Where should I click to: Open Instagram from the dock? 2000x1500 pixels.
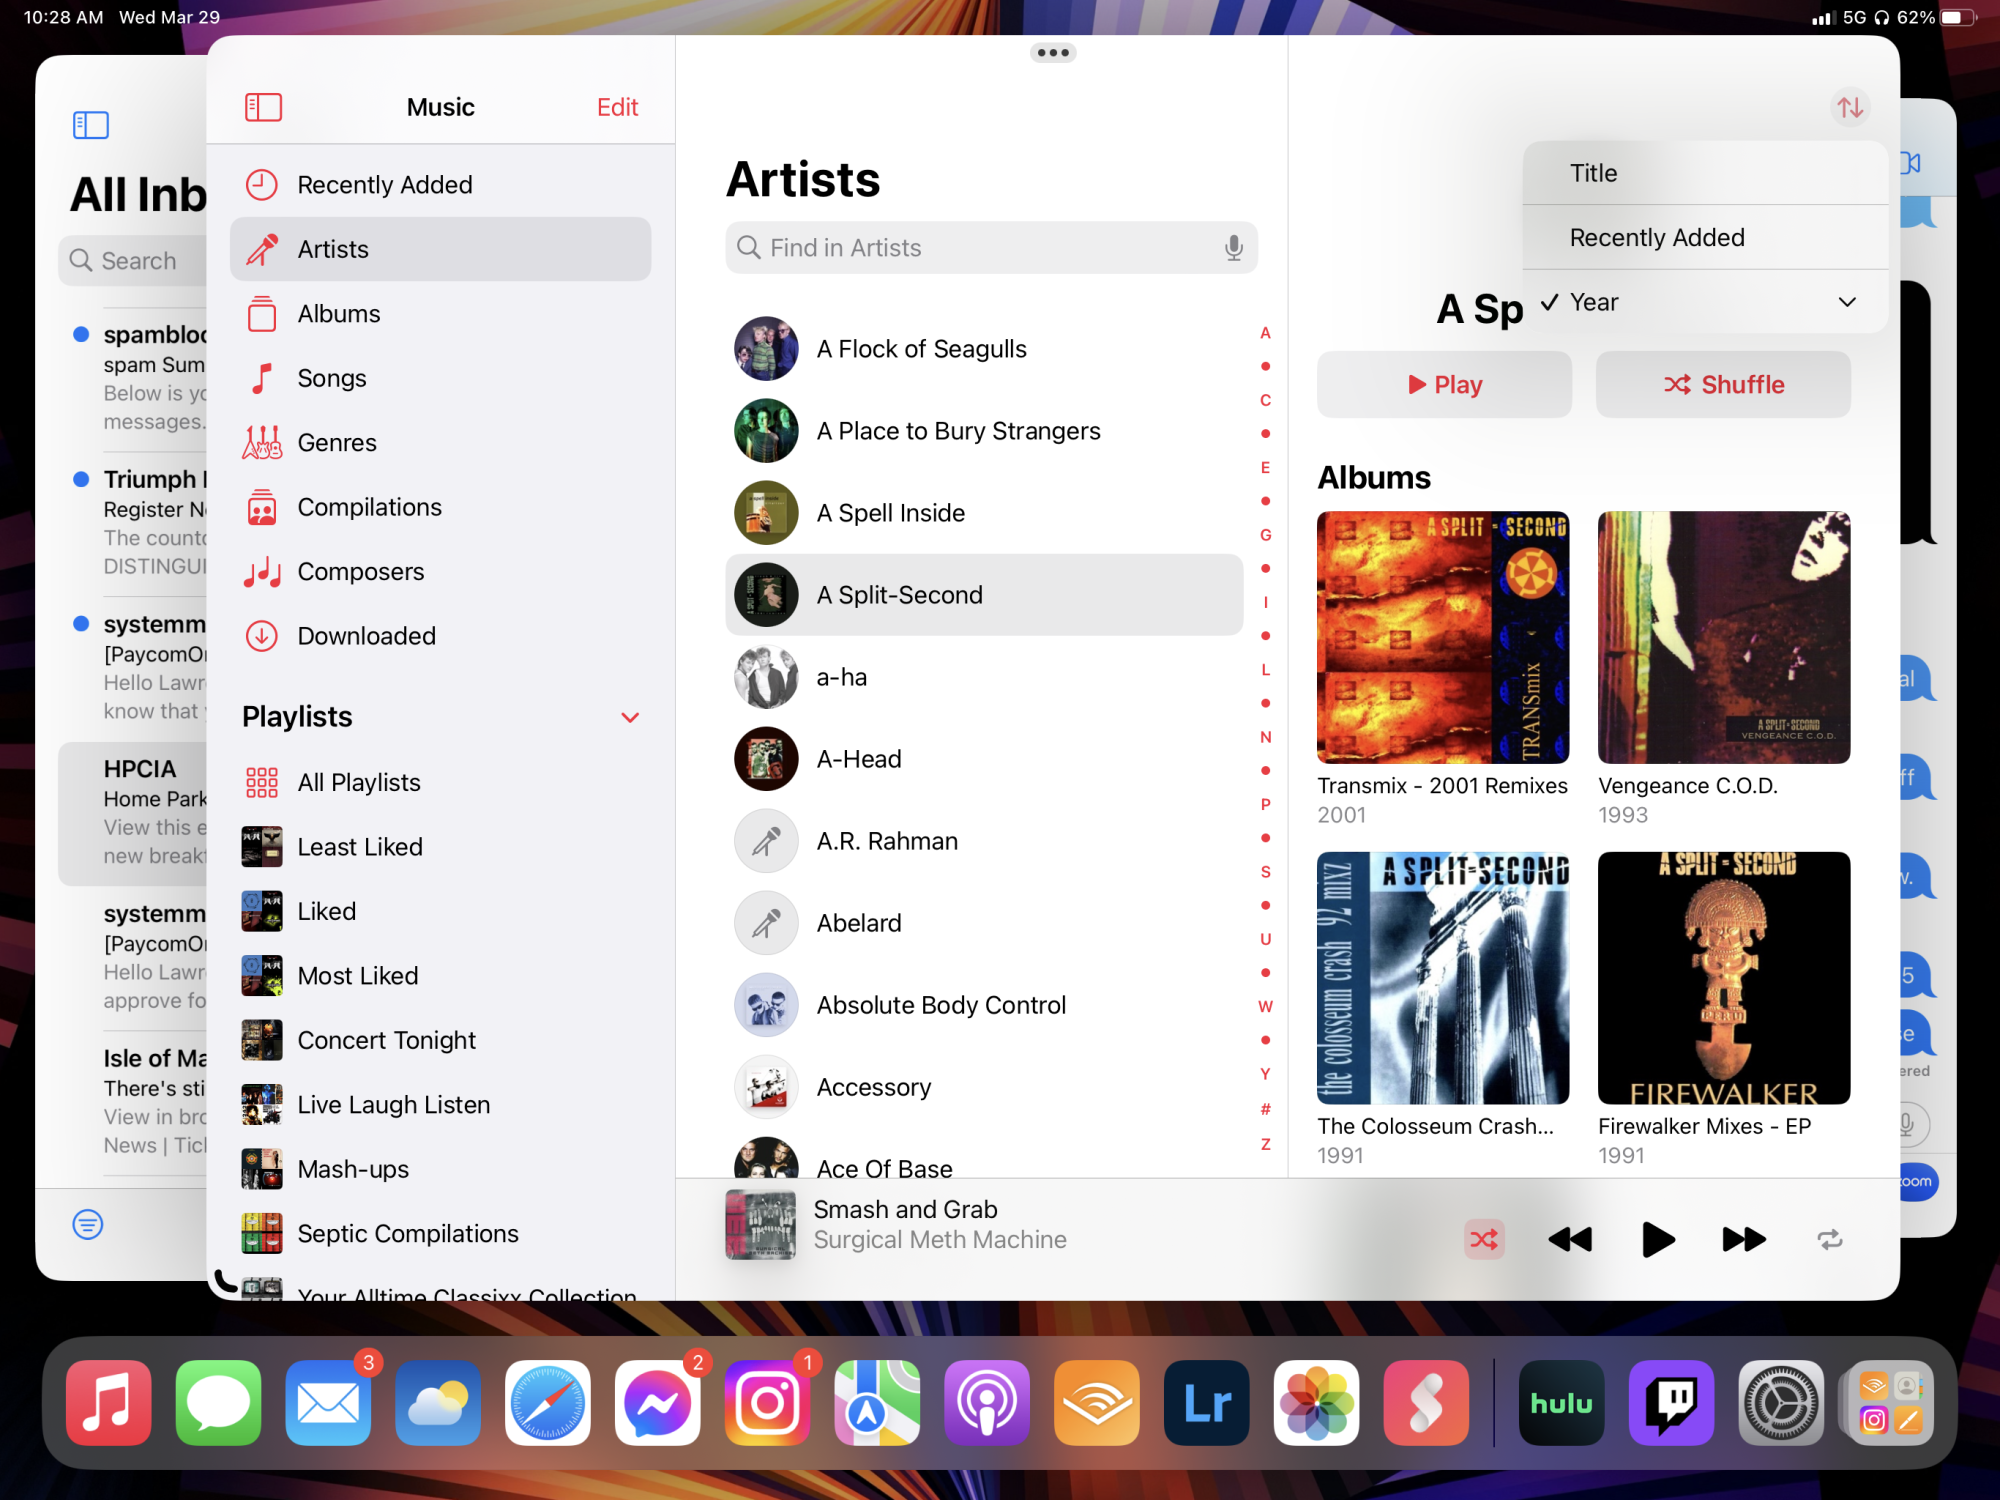click(768, 1403)
